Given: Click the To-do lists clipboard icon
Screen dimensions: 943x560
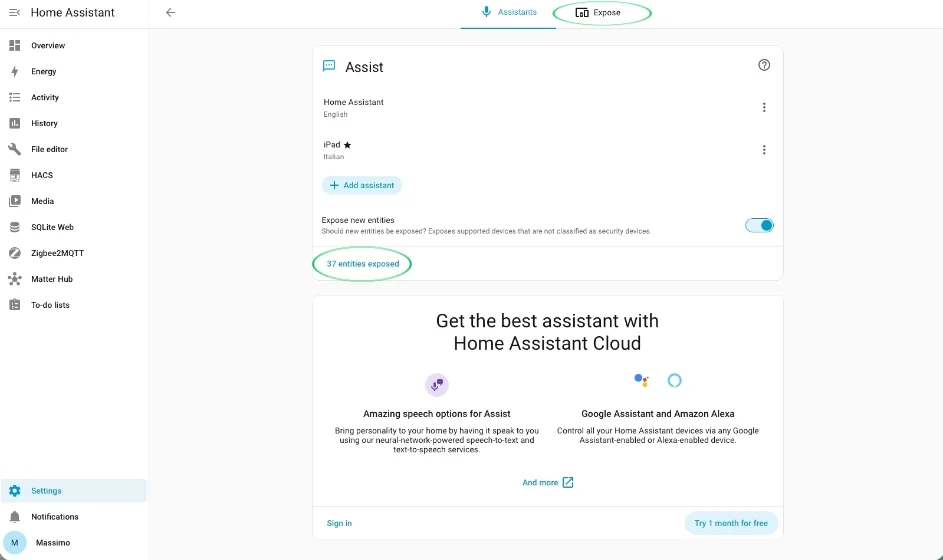Looking at the screenshot, I should pos(14,304).
